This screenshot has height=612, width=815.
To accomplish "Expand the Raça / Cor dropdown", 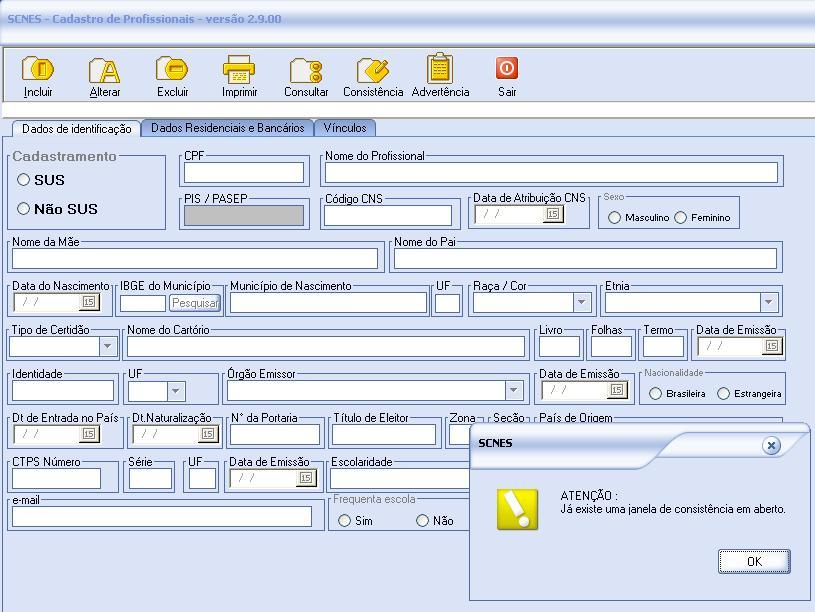I will click(x=581, y=302).
